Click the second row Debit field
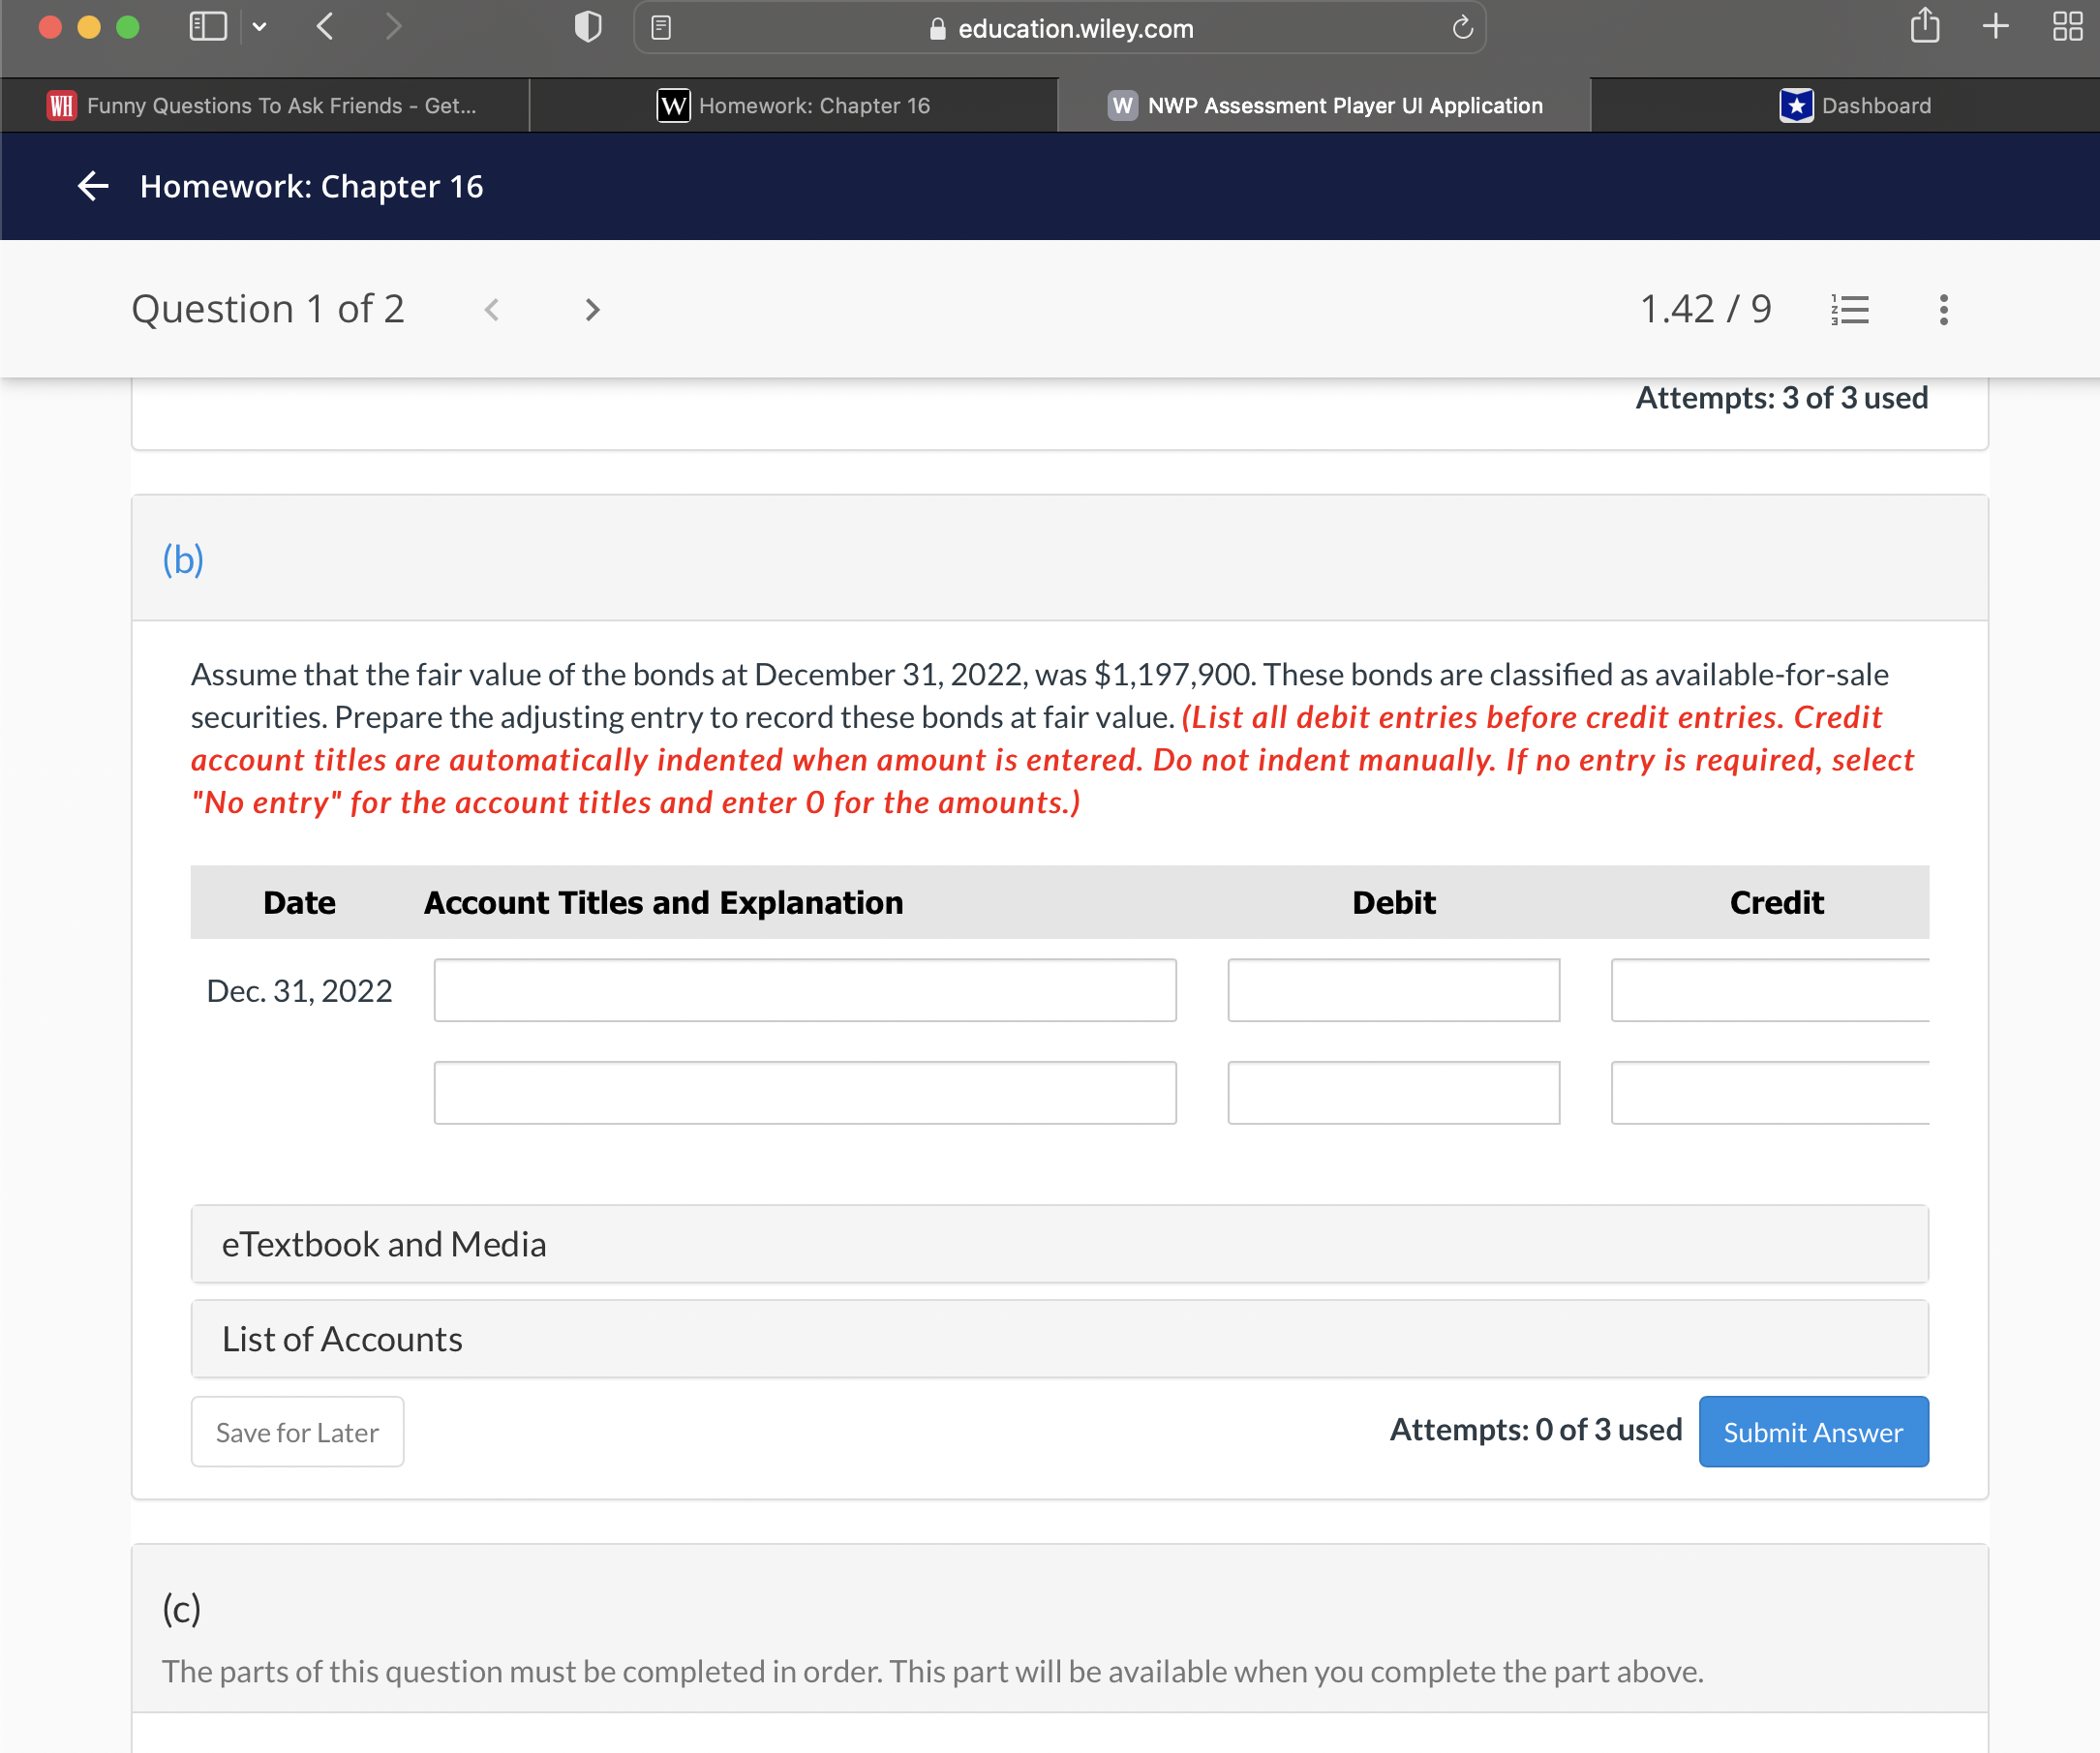The height and width of the screenshot is (1753, 2100). (x=1393, y=1093)
